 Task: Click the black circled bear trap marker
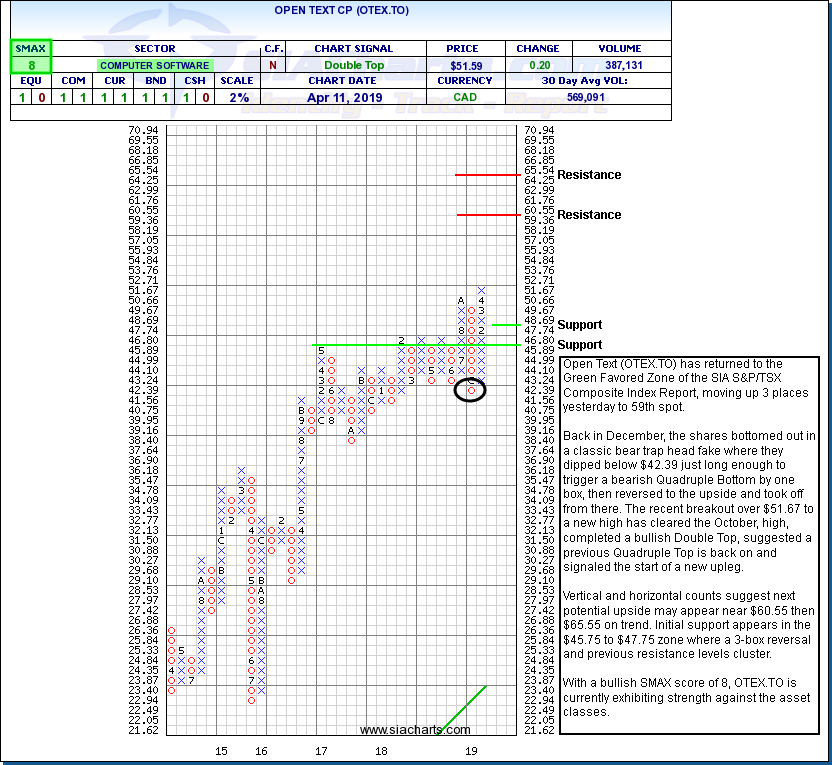[471, 390]
